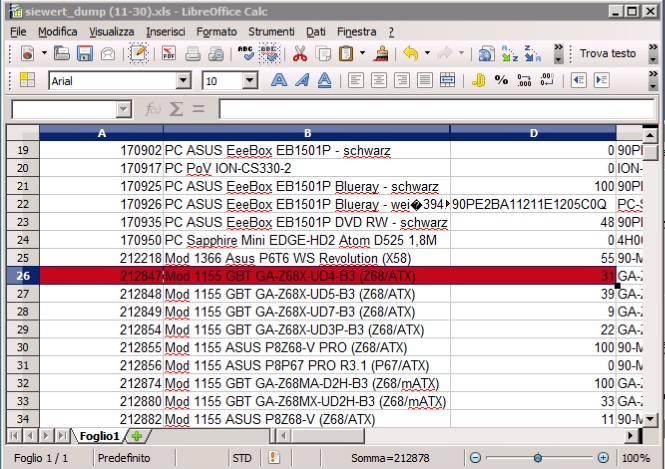
Task: Open the Name Box dropdown arrow
Action: pos(123,109)
